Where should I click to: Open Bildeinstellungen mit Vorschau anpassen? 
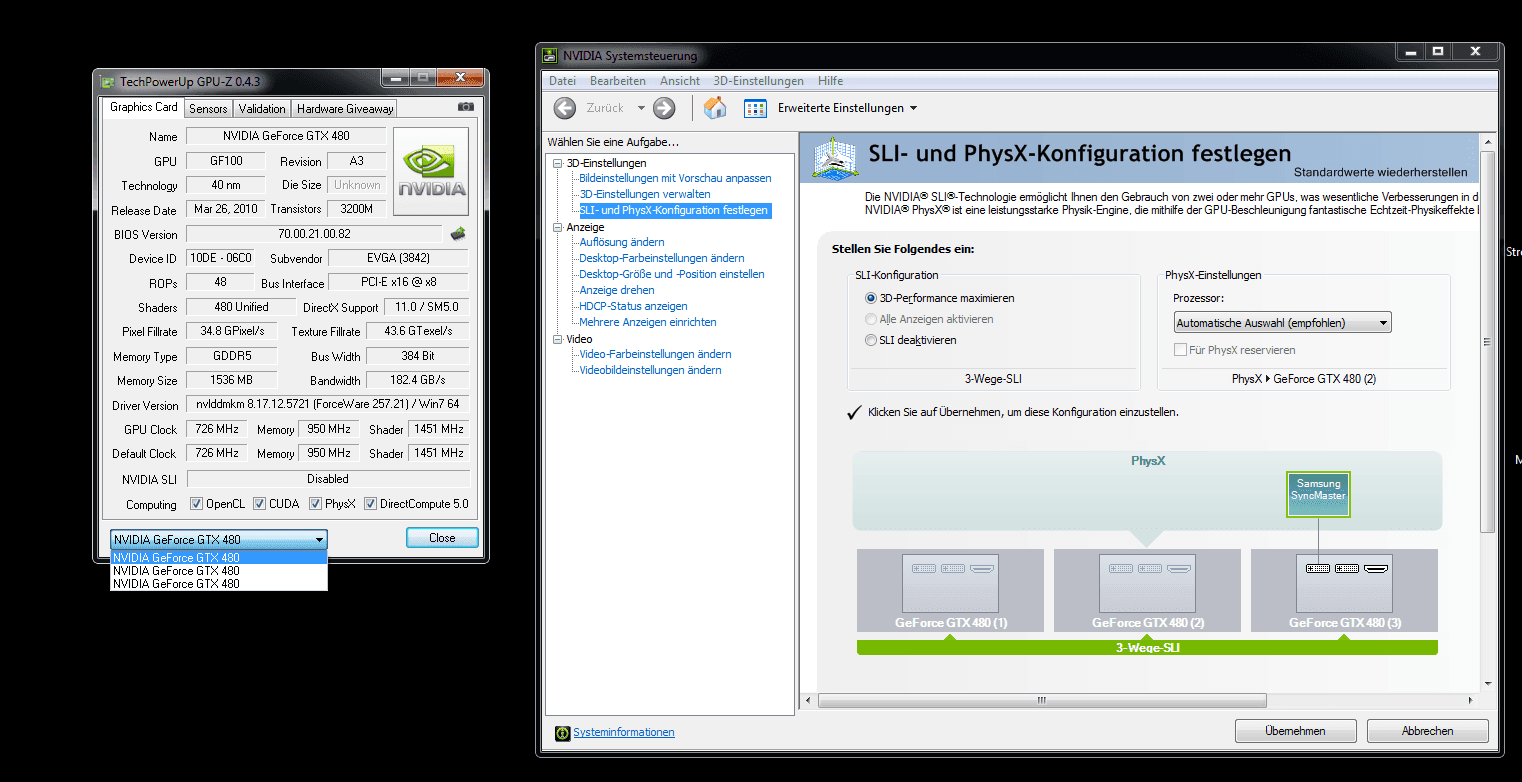675,178
